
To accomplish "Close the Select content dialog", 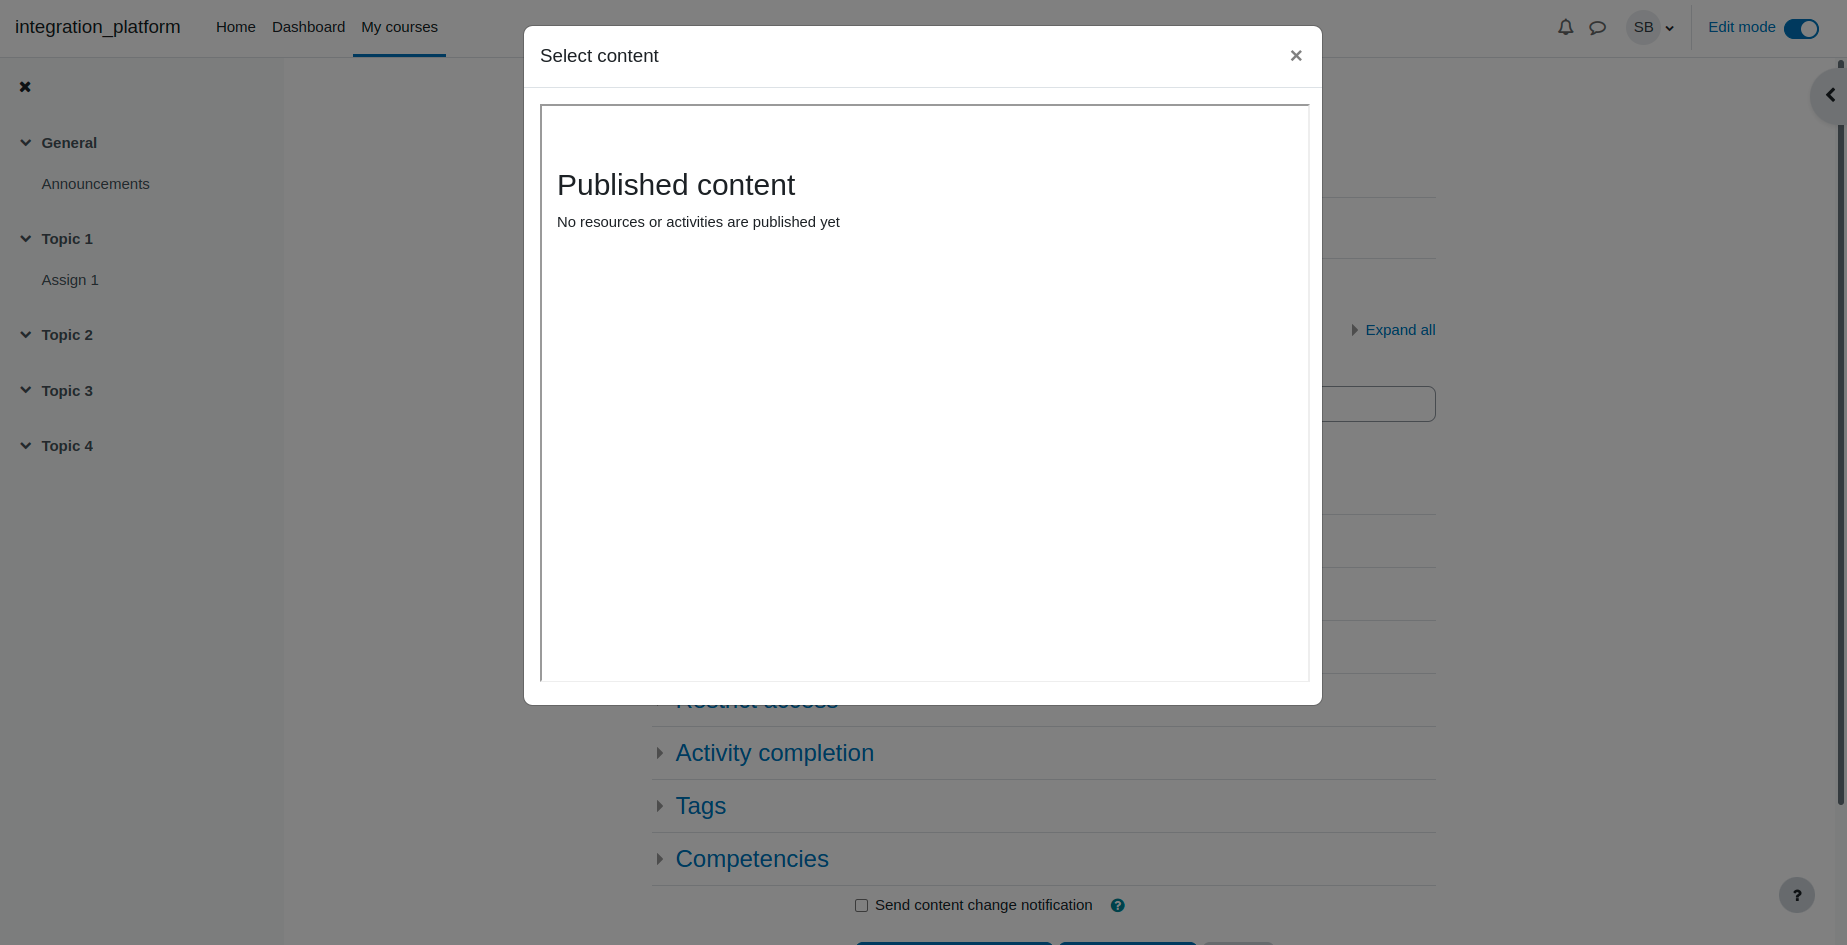I will coord(1296,56).
